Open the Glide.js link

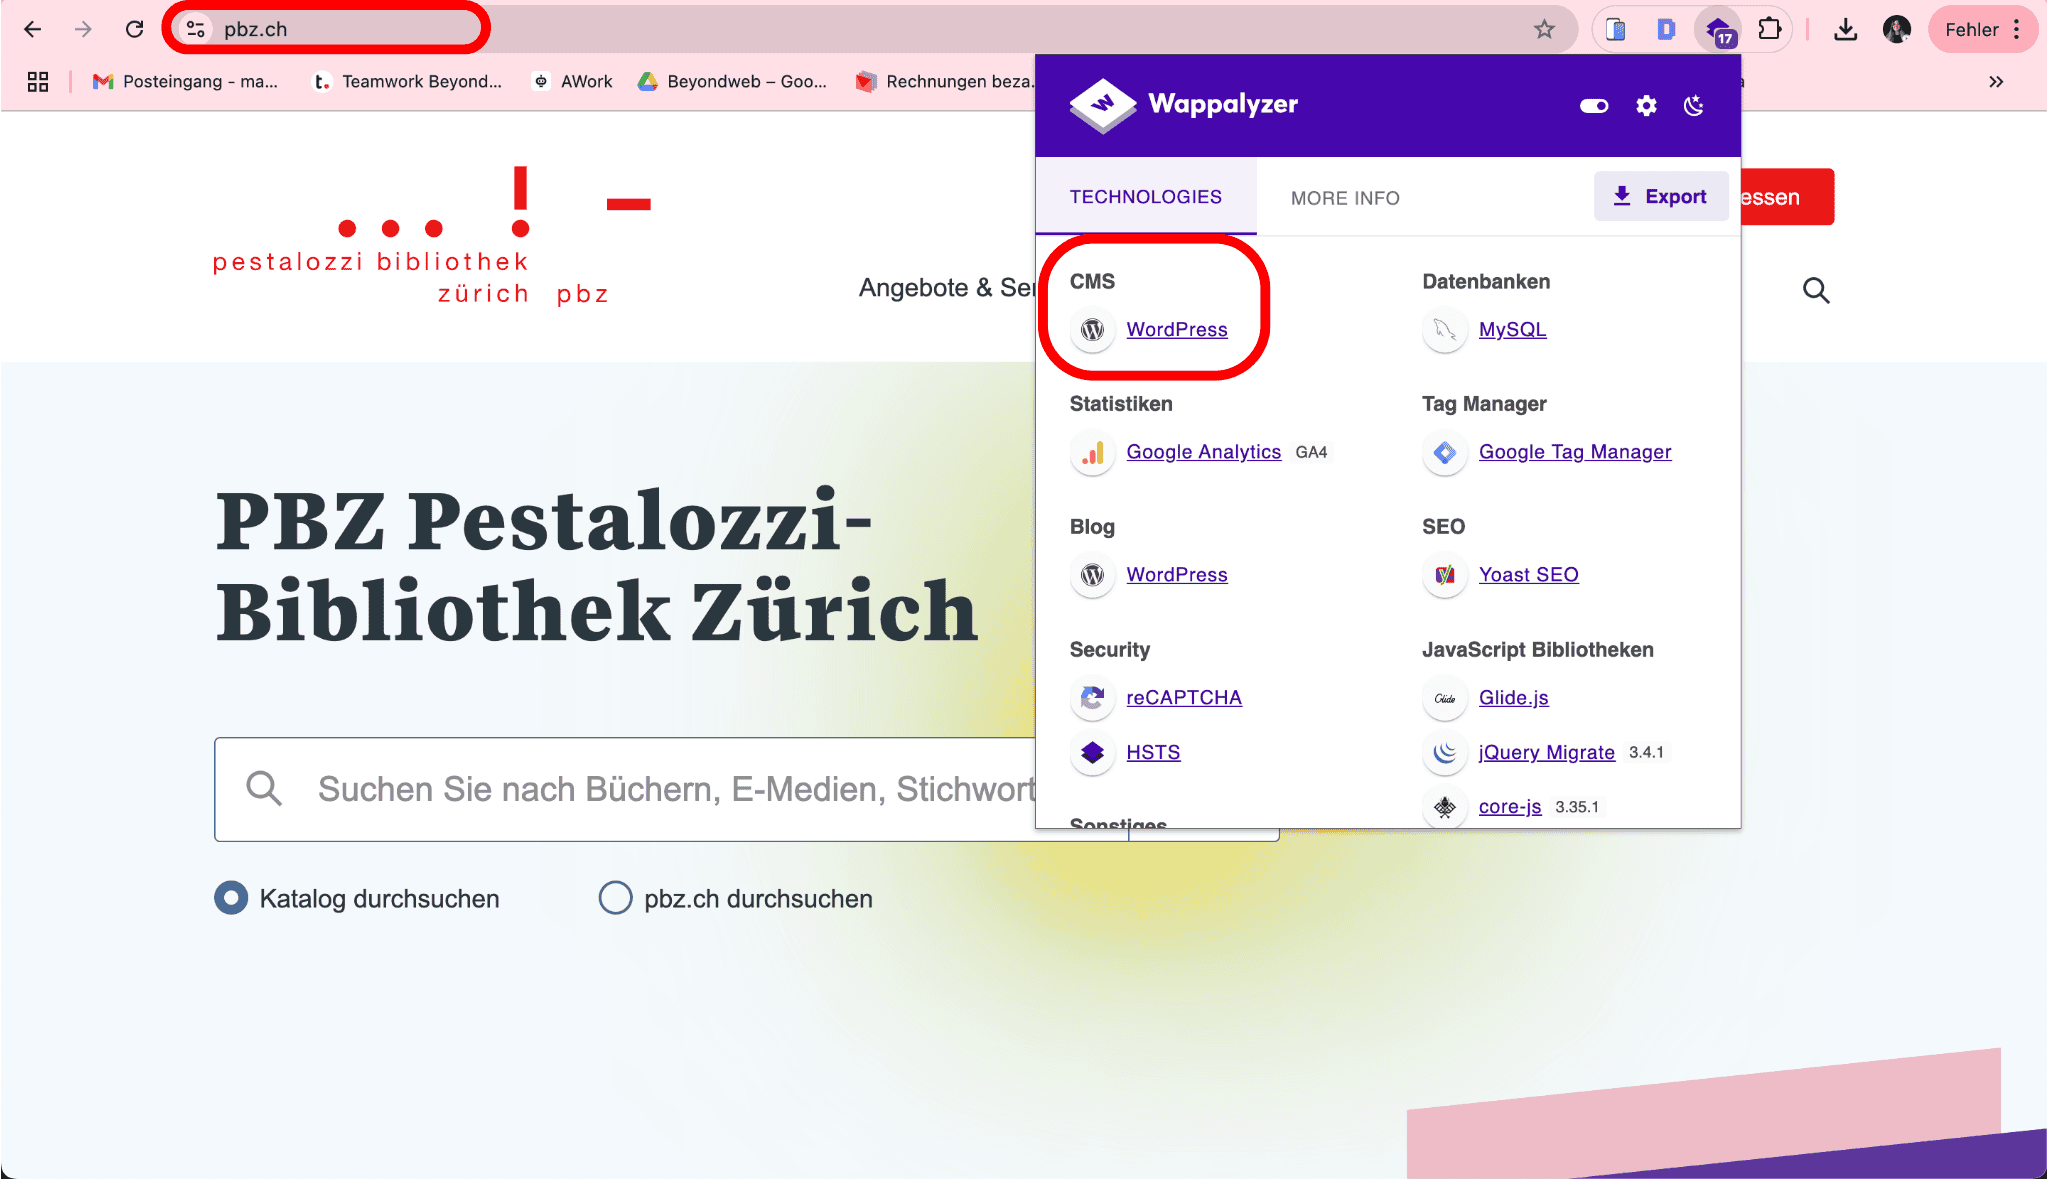click(x=1513, y=698)
